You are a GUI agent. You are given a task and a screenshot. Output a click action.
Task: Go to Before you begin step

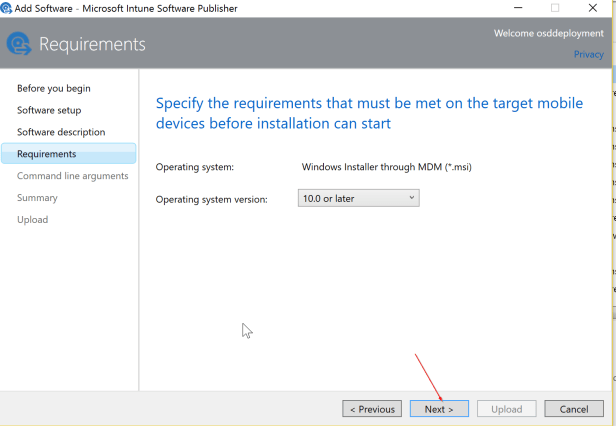[x=54, y=88]
